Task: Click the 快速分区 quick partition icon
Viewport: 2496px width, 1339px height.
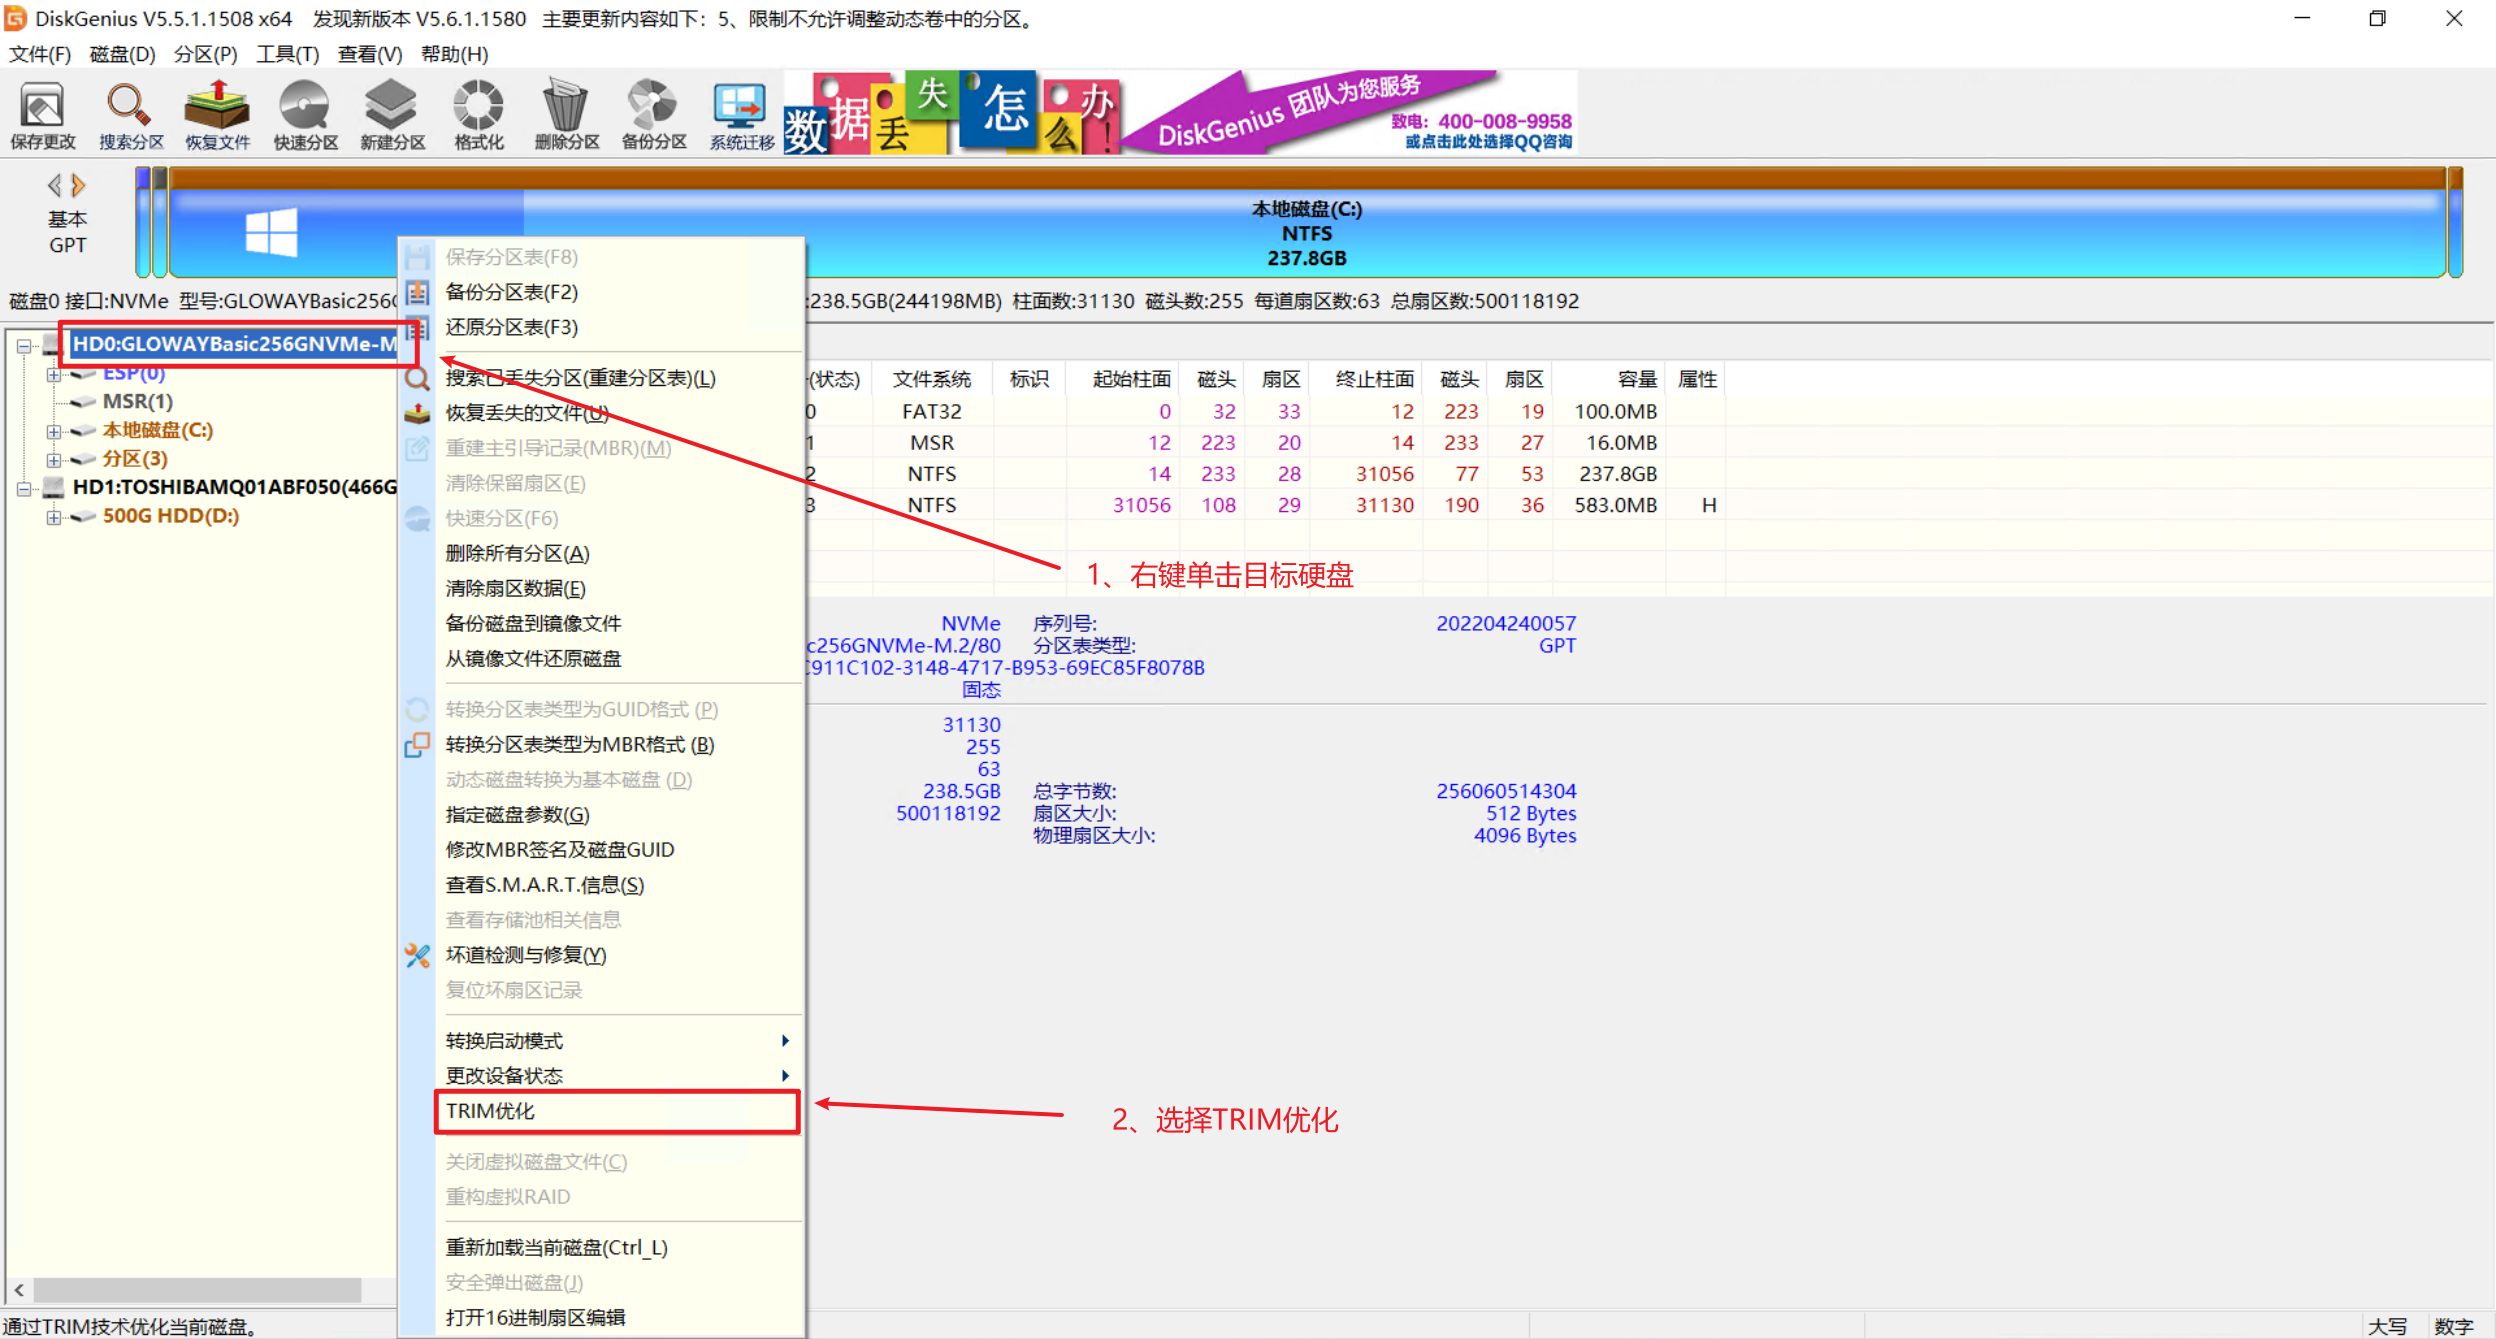Action: pos(304,113)
